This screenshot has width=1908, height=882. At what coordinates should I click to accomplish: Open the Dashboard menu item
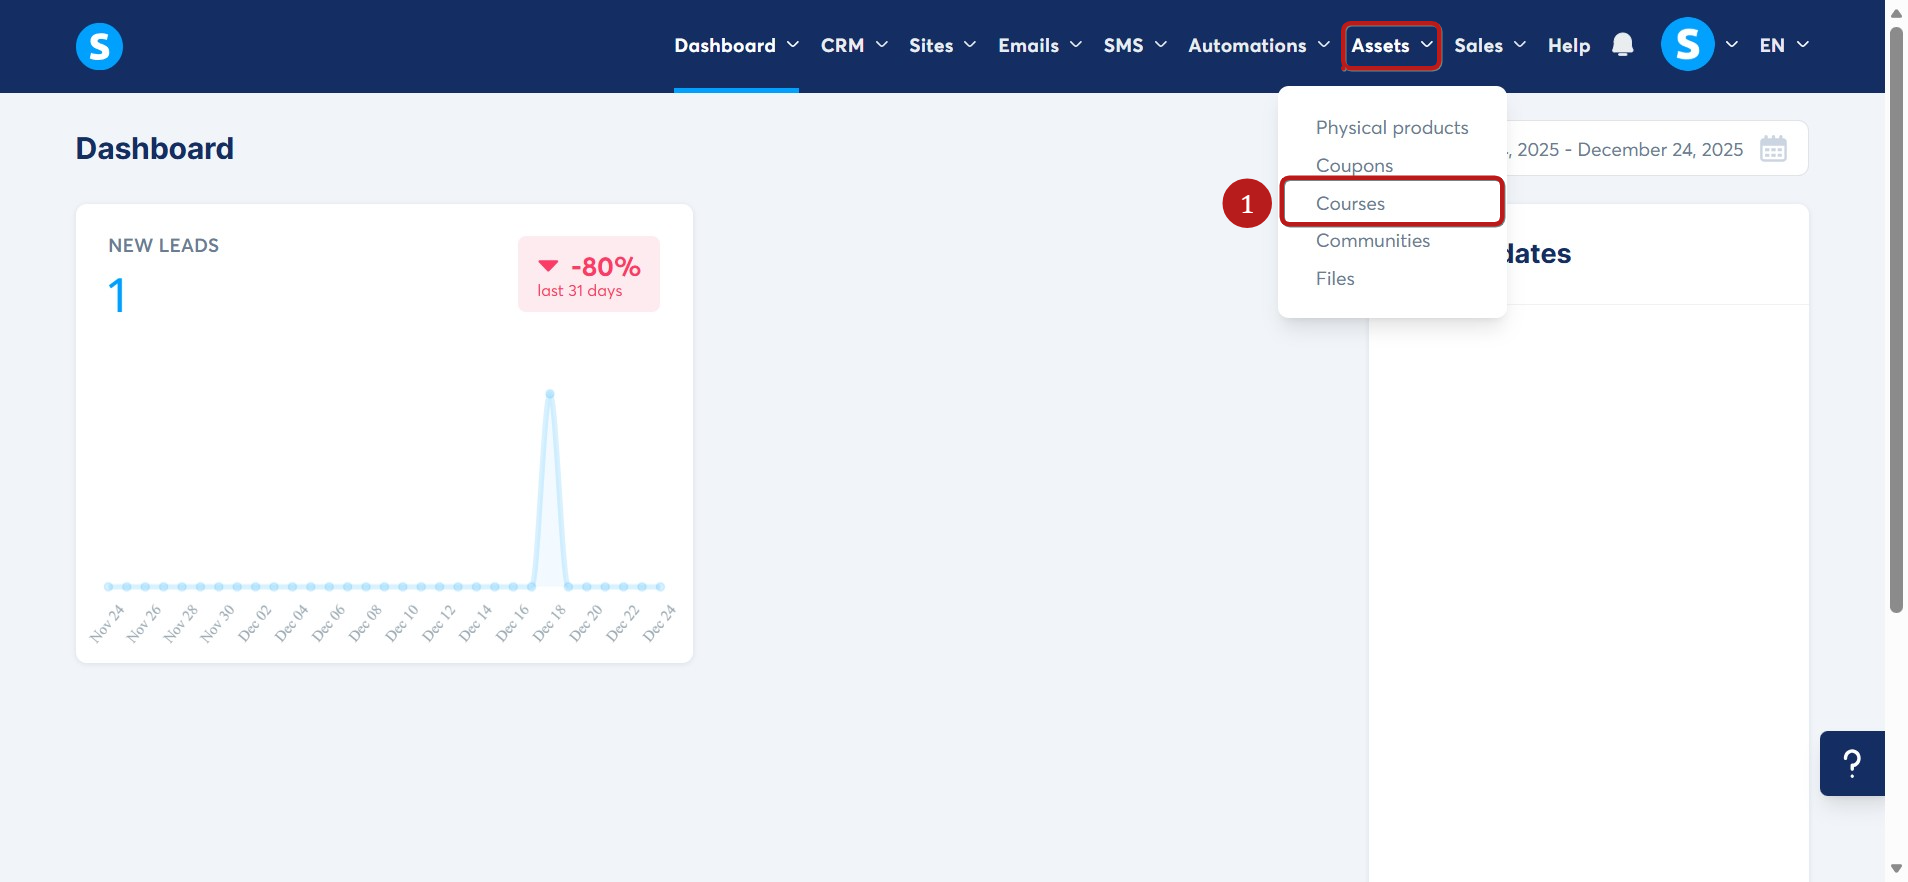click(725, 46)
